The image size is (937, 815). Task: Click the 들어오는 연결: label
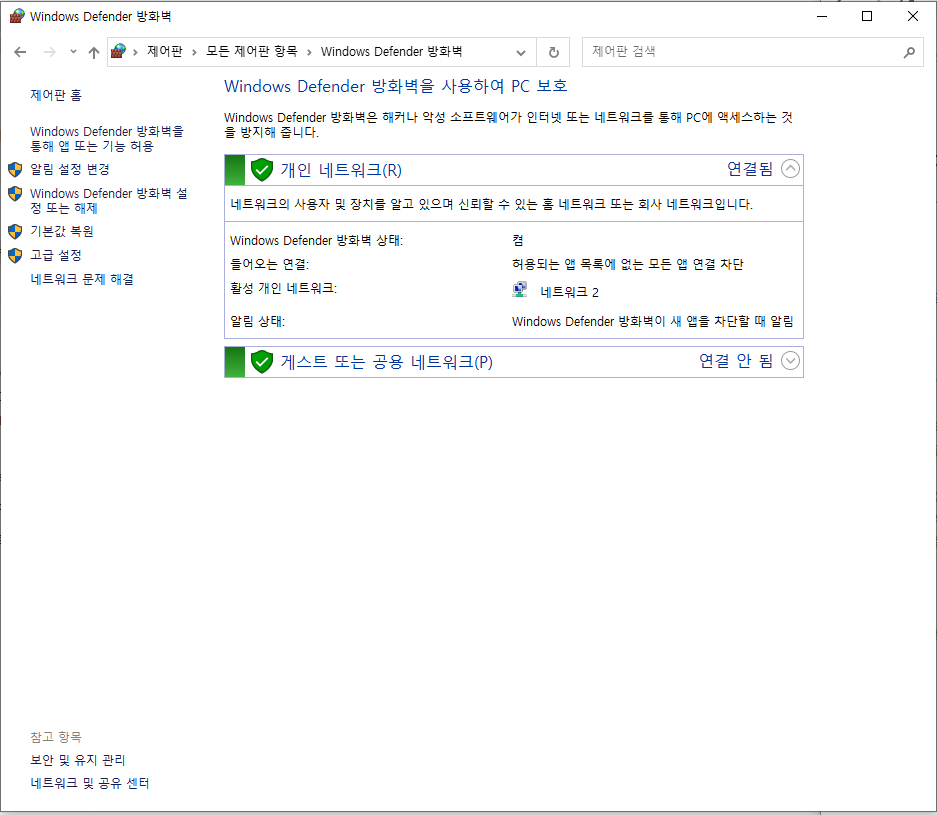pos(270,264)
